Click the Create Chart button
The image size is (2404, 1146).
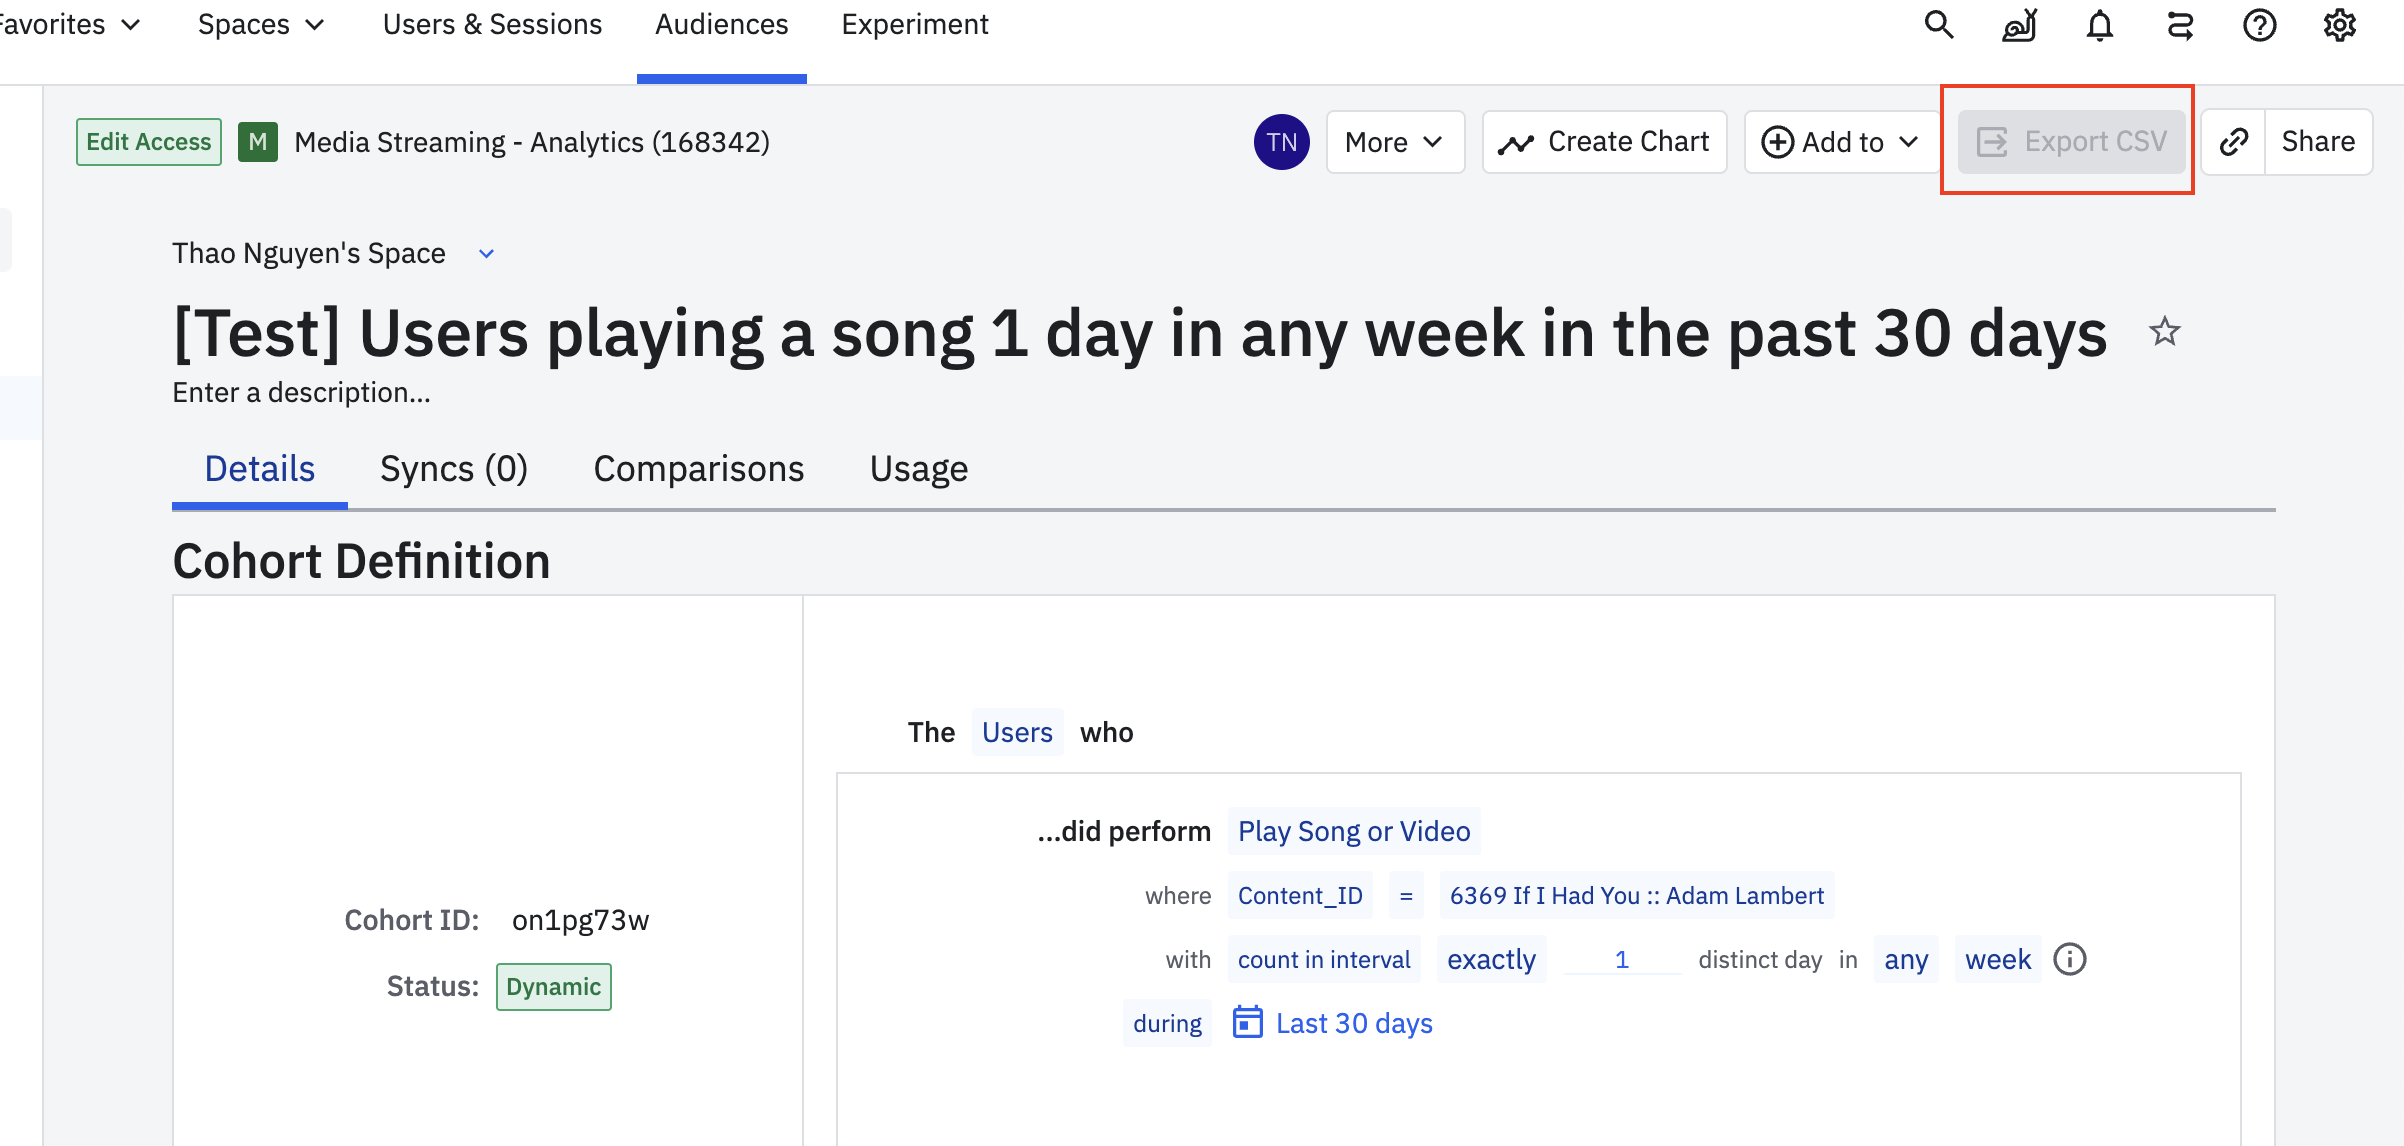[1604, 142]
